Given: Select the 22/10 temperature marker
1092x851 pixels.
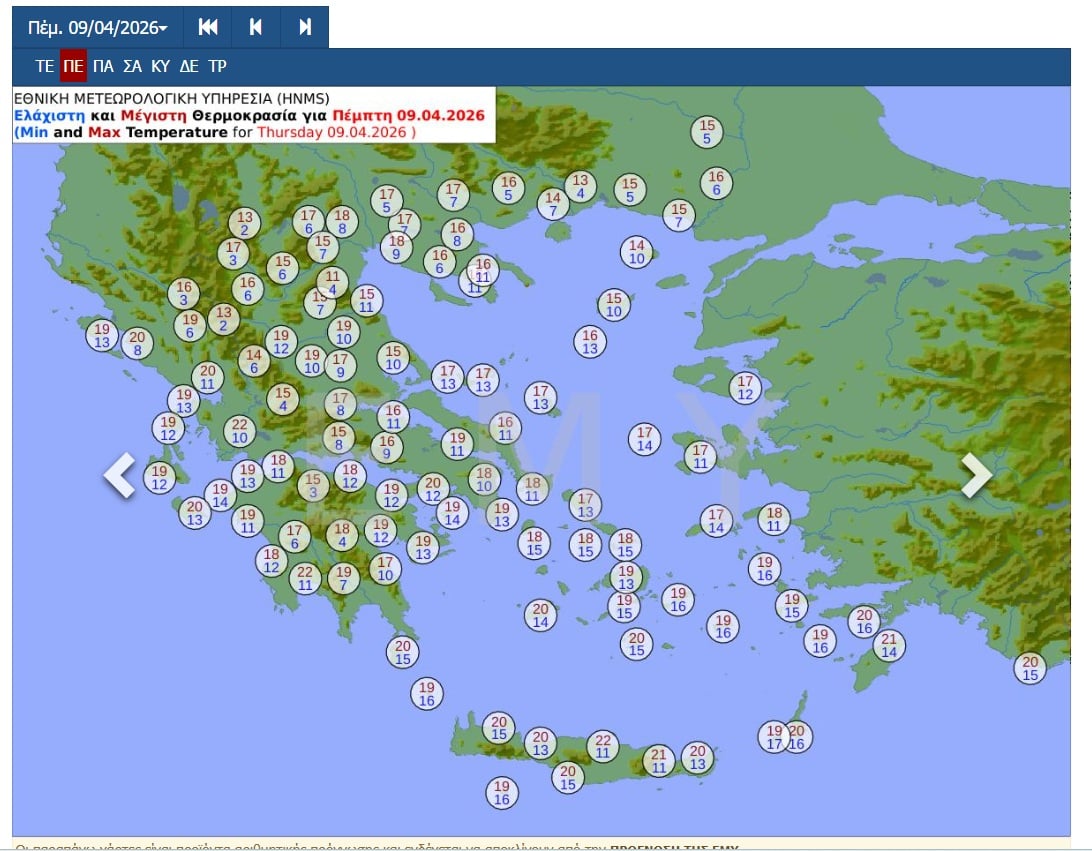Looking at the screenshot, I should (x=240, y=431).
